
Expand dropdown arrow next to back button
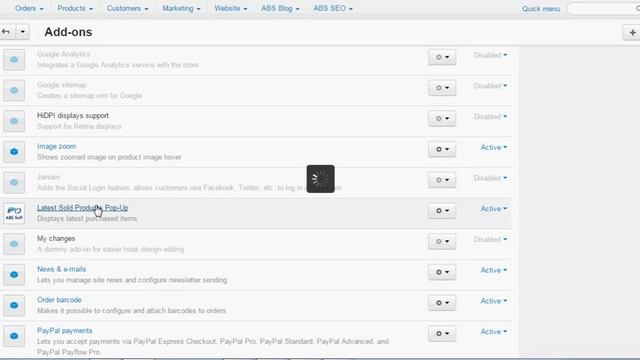click(x=22, y=31)
